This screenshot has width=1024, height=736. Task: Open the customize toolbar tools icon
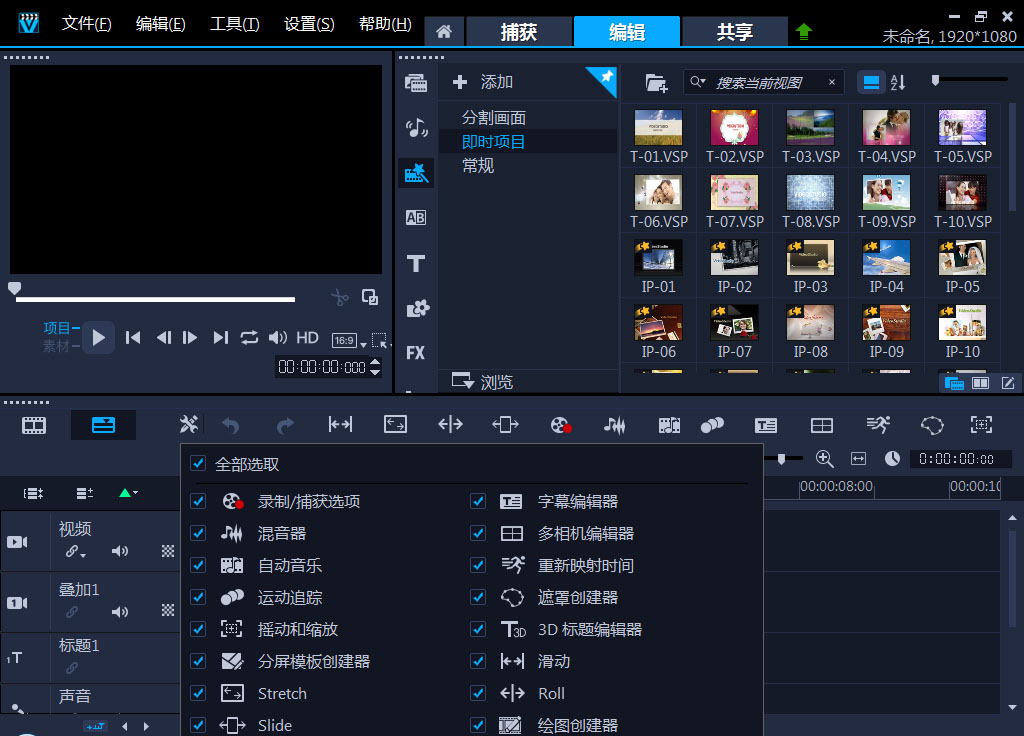click(x=189, y=425)
